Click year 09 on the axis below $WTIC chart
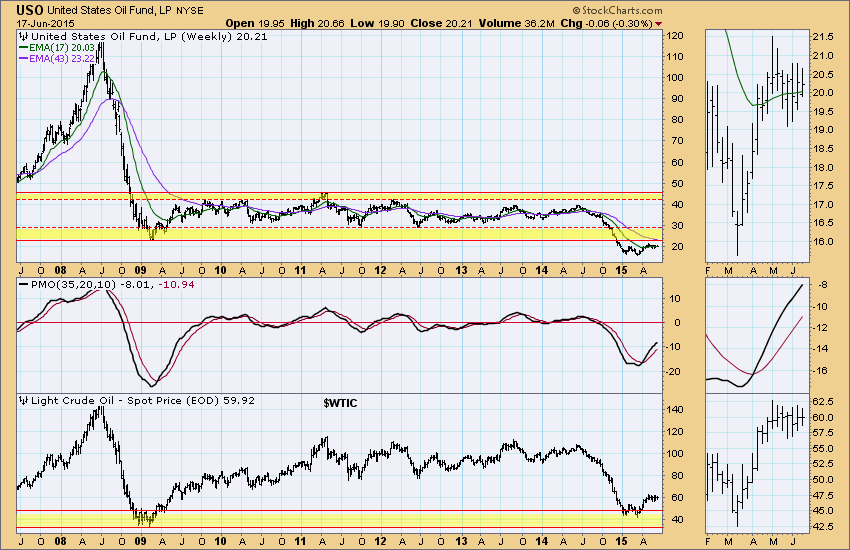 (x=140, y=541)
